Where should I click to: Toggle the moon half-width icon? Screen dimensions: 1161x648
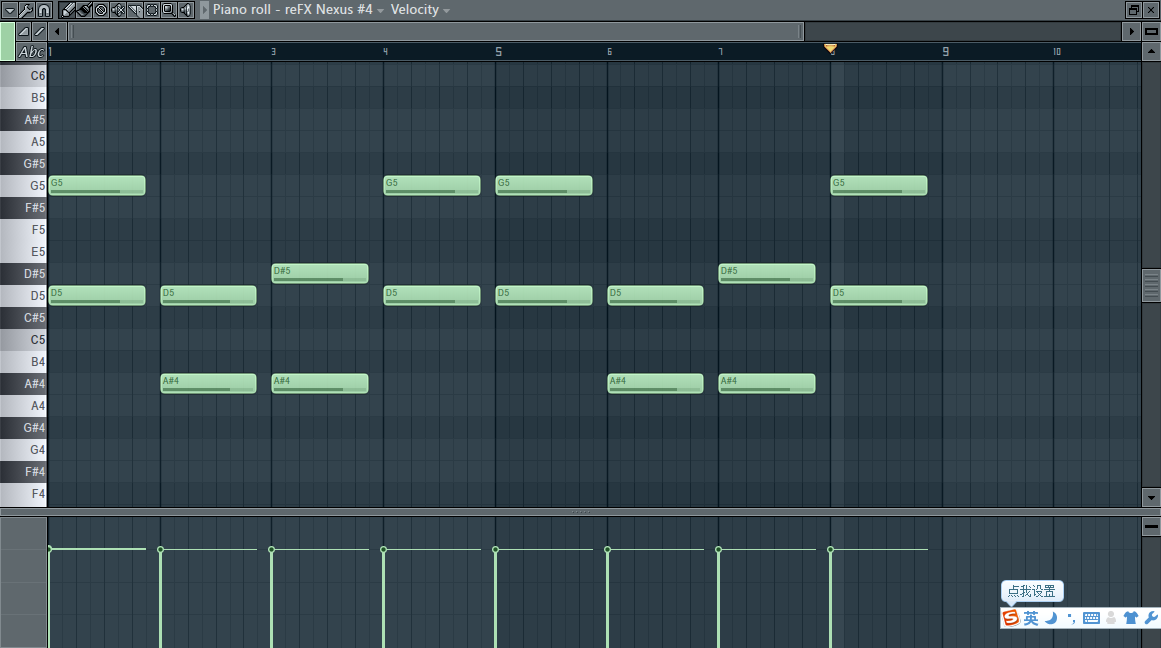1051,618
